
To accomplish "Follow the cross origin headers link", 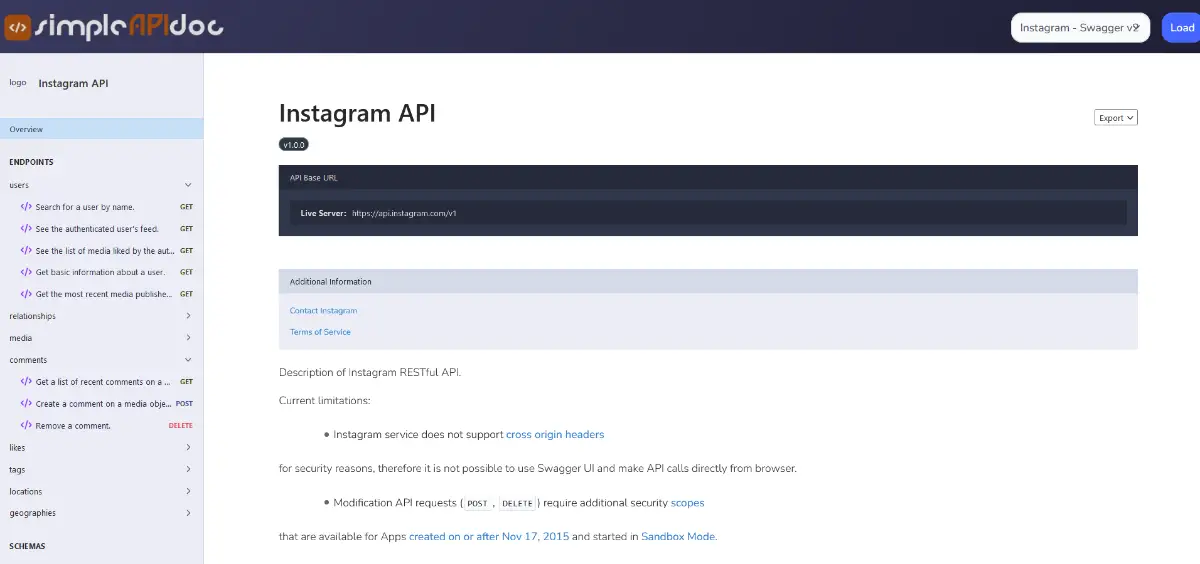I will (555, 434).
